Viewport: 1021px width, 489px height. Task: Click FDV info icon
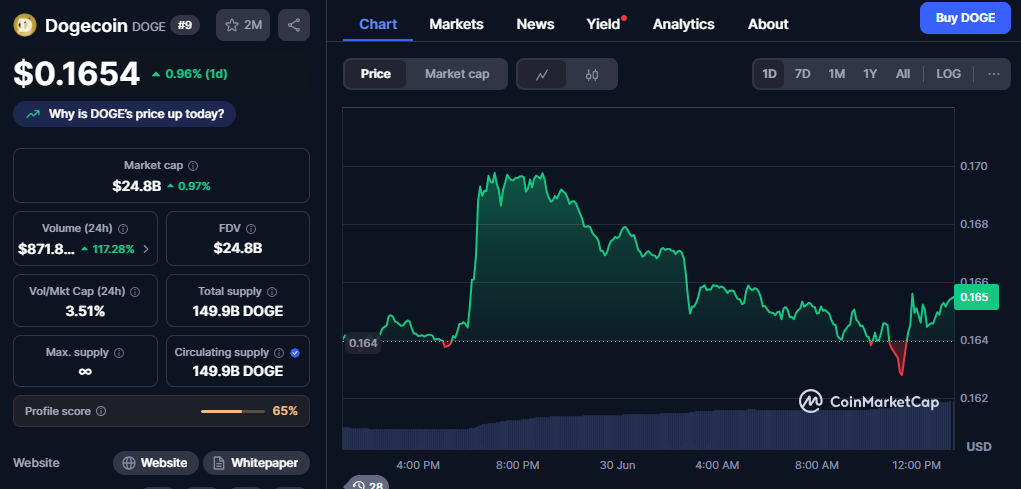click(x=251, y=229)
